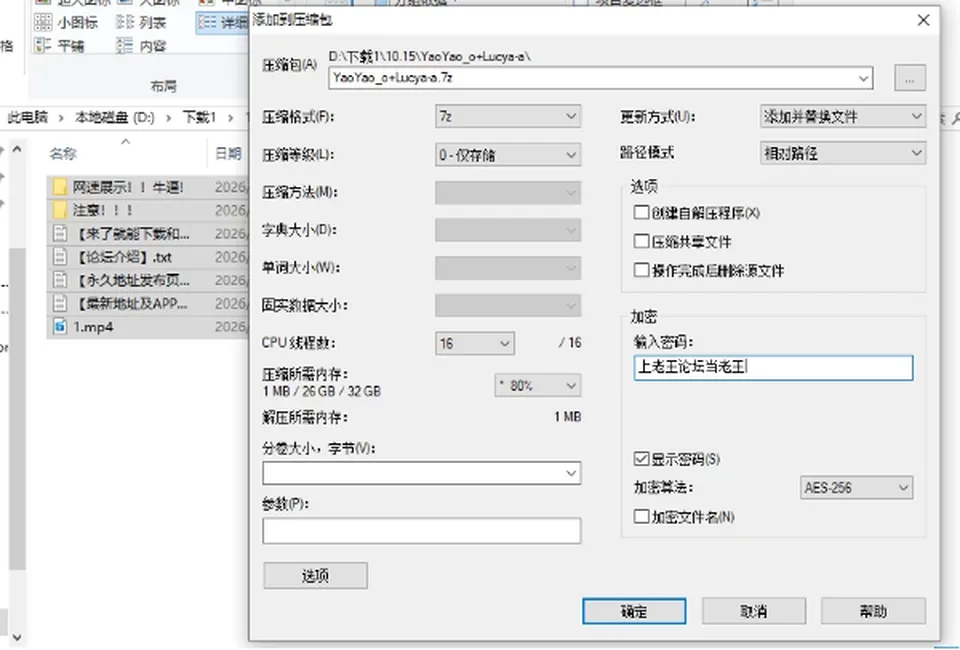This screenshot has height=650, width=960.
Task: Click the video file icon of 1.mp4
Action: pyautogui.click(x=59, y=326)
